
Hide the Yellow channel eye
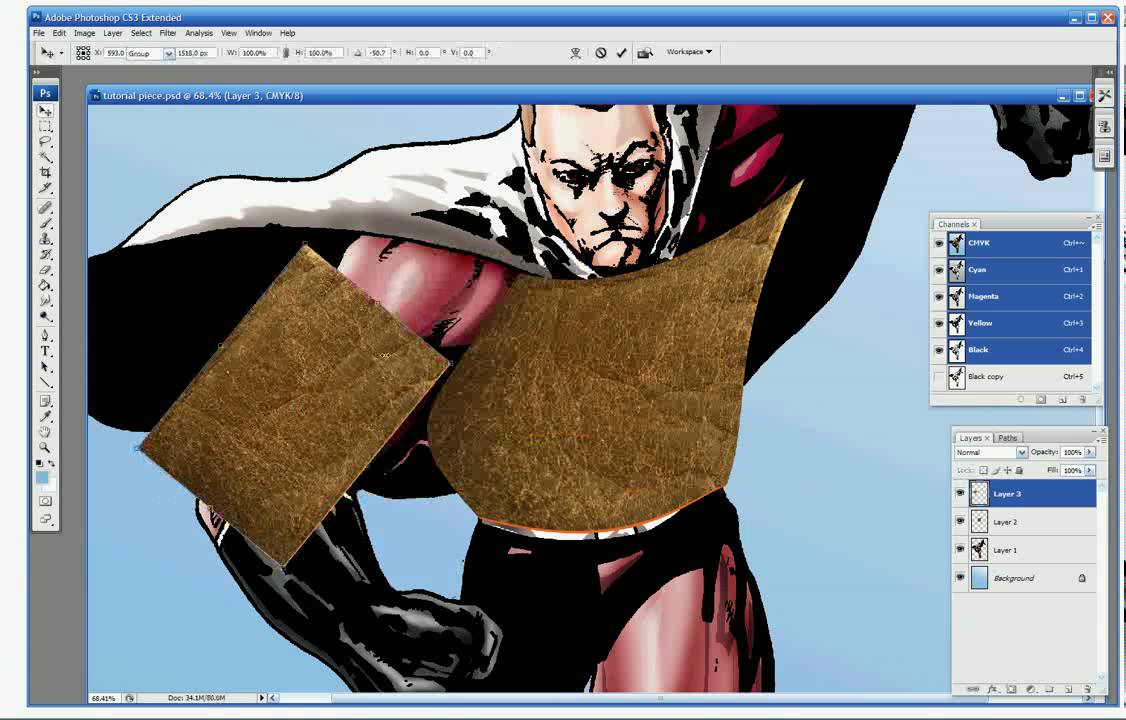tap(939, 324)
